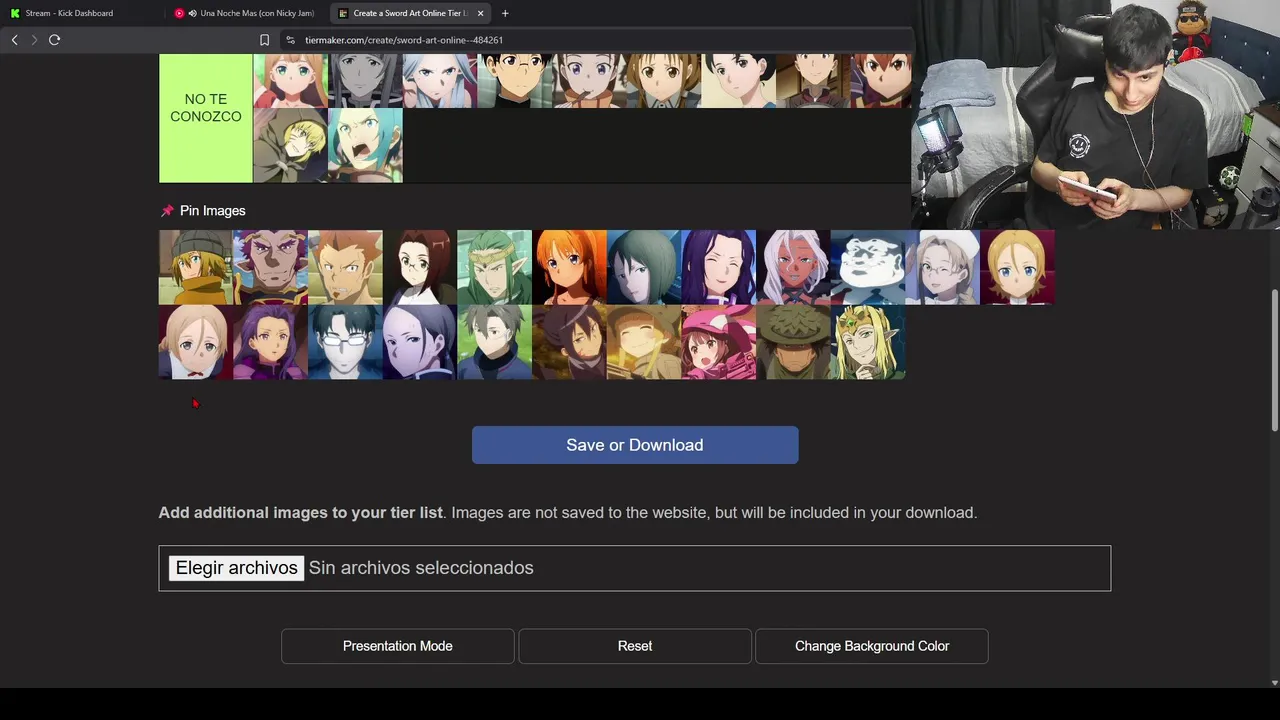Select the light-blue-haired girl in the tier

point(440,81)
